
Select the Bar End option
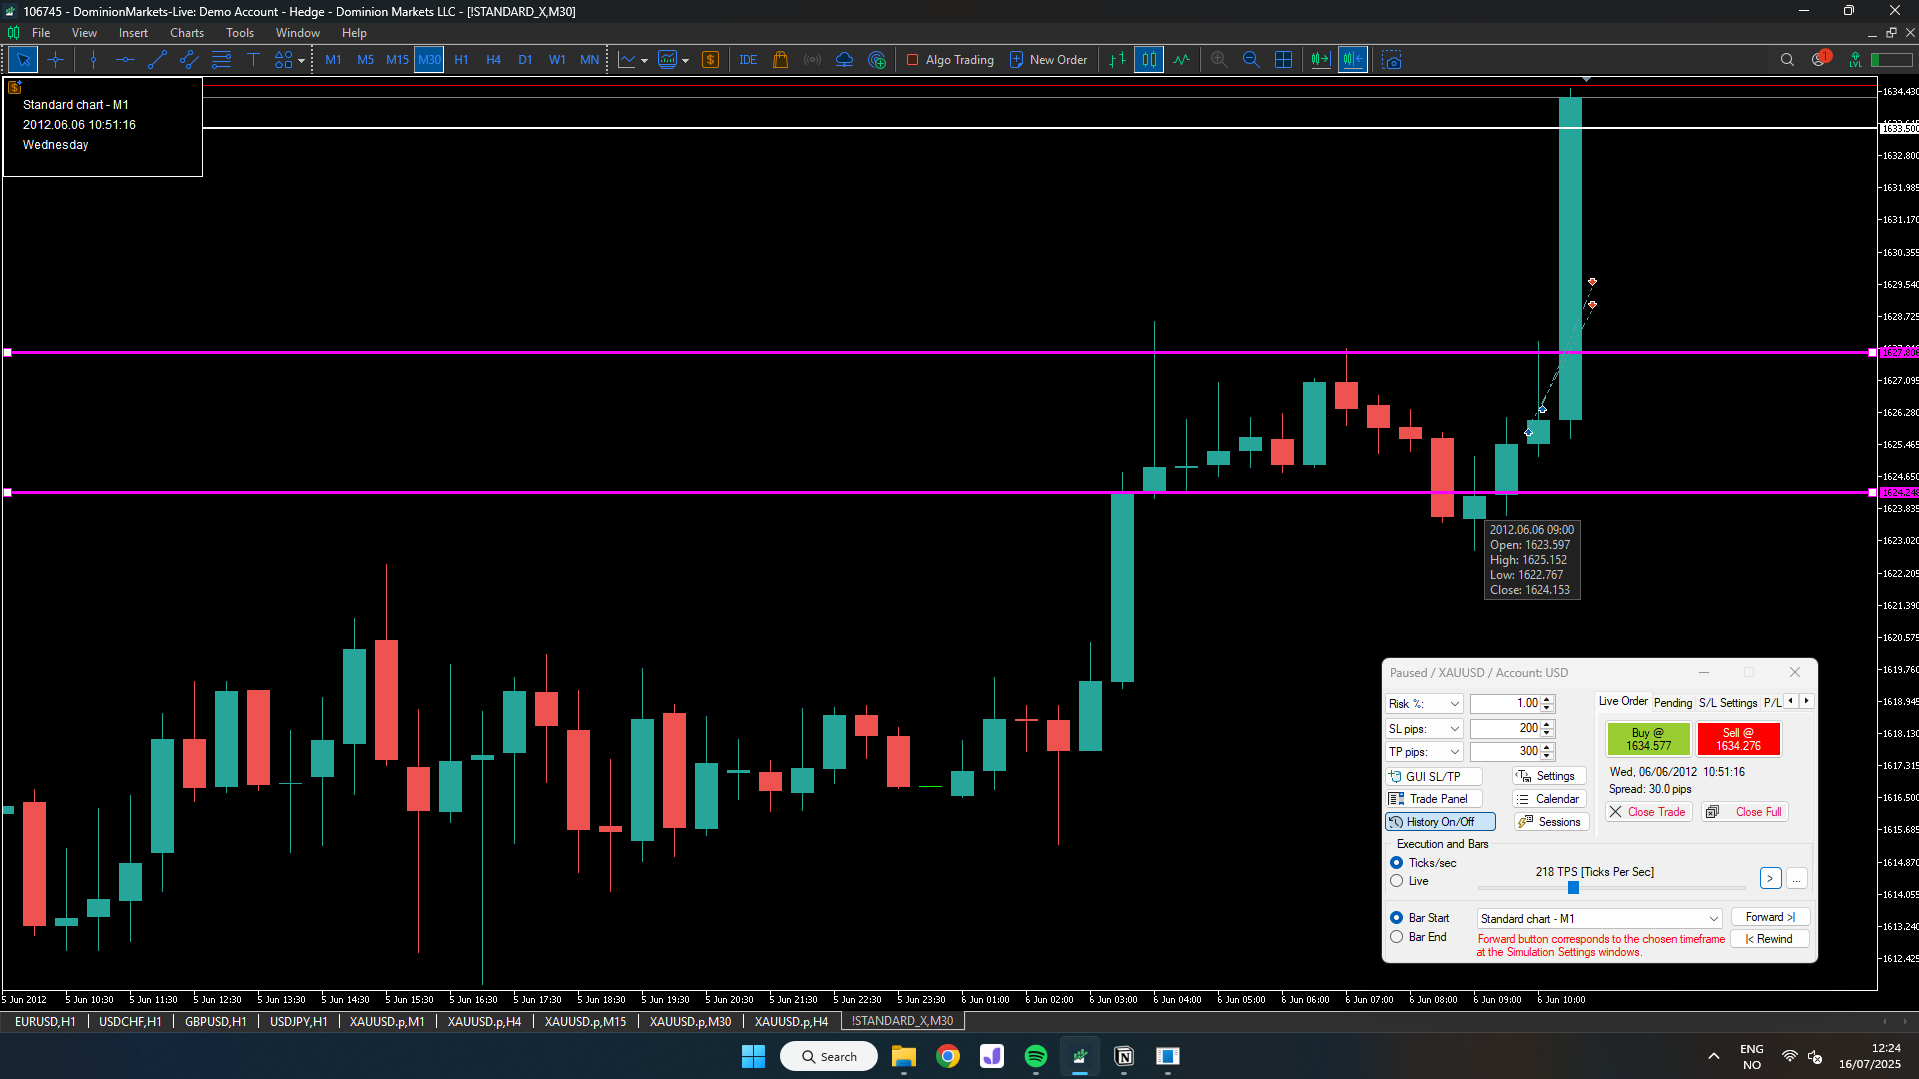pyautogui.click(x=1396, y=937)
